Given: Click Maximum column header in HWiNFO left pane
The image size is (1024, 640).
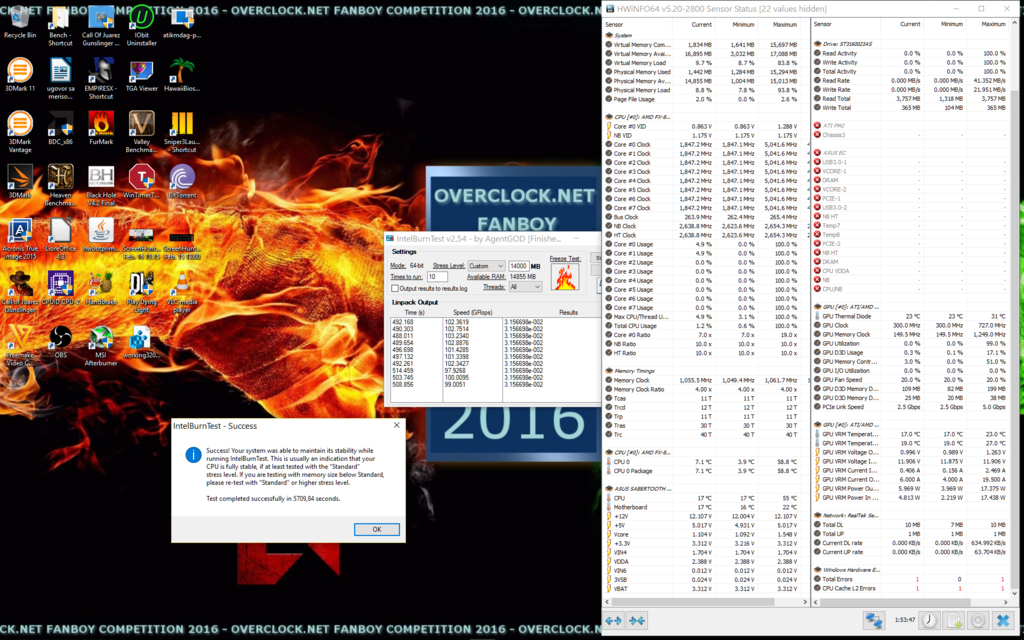Looking at the screenshot, I should [x=784, y=24].
